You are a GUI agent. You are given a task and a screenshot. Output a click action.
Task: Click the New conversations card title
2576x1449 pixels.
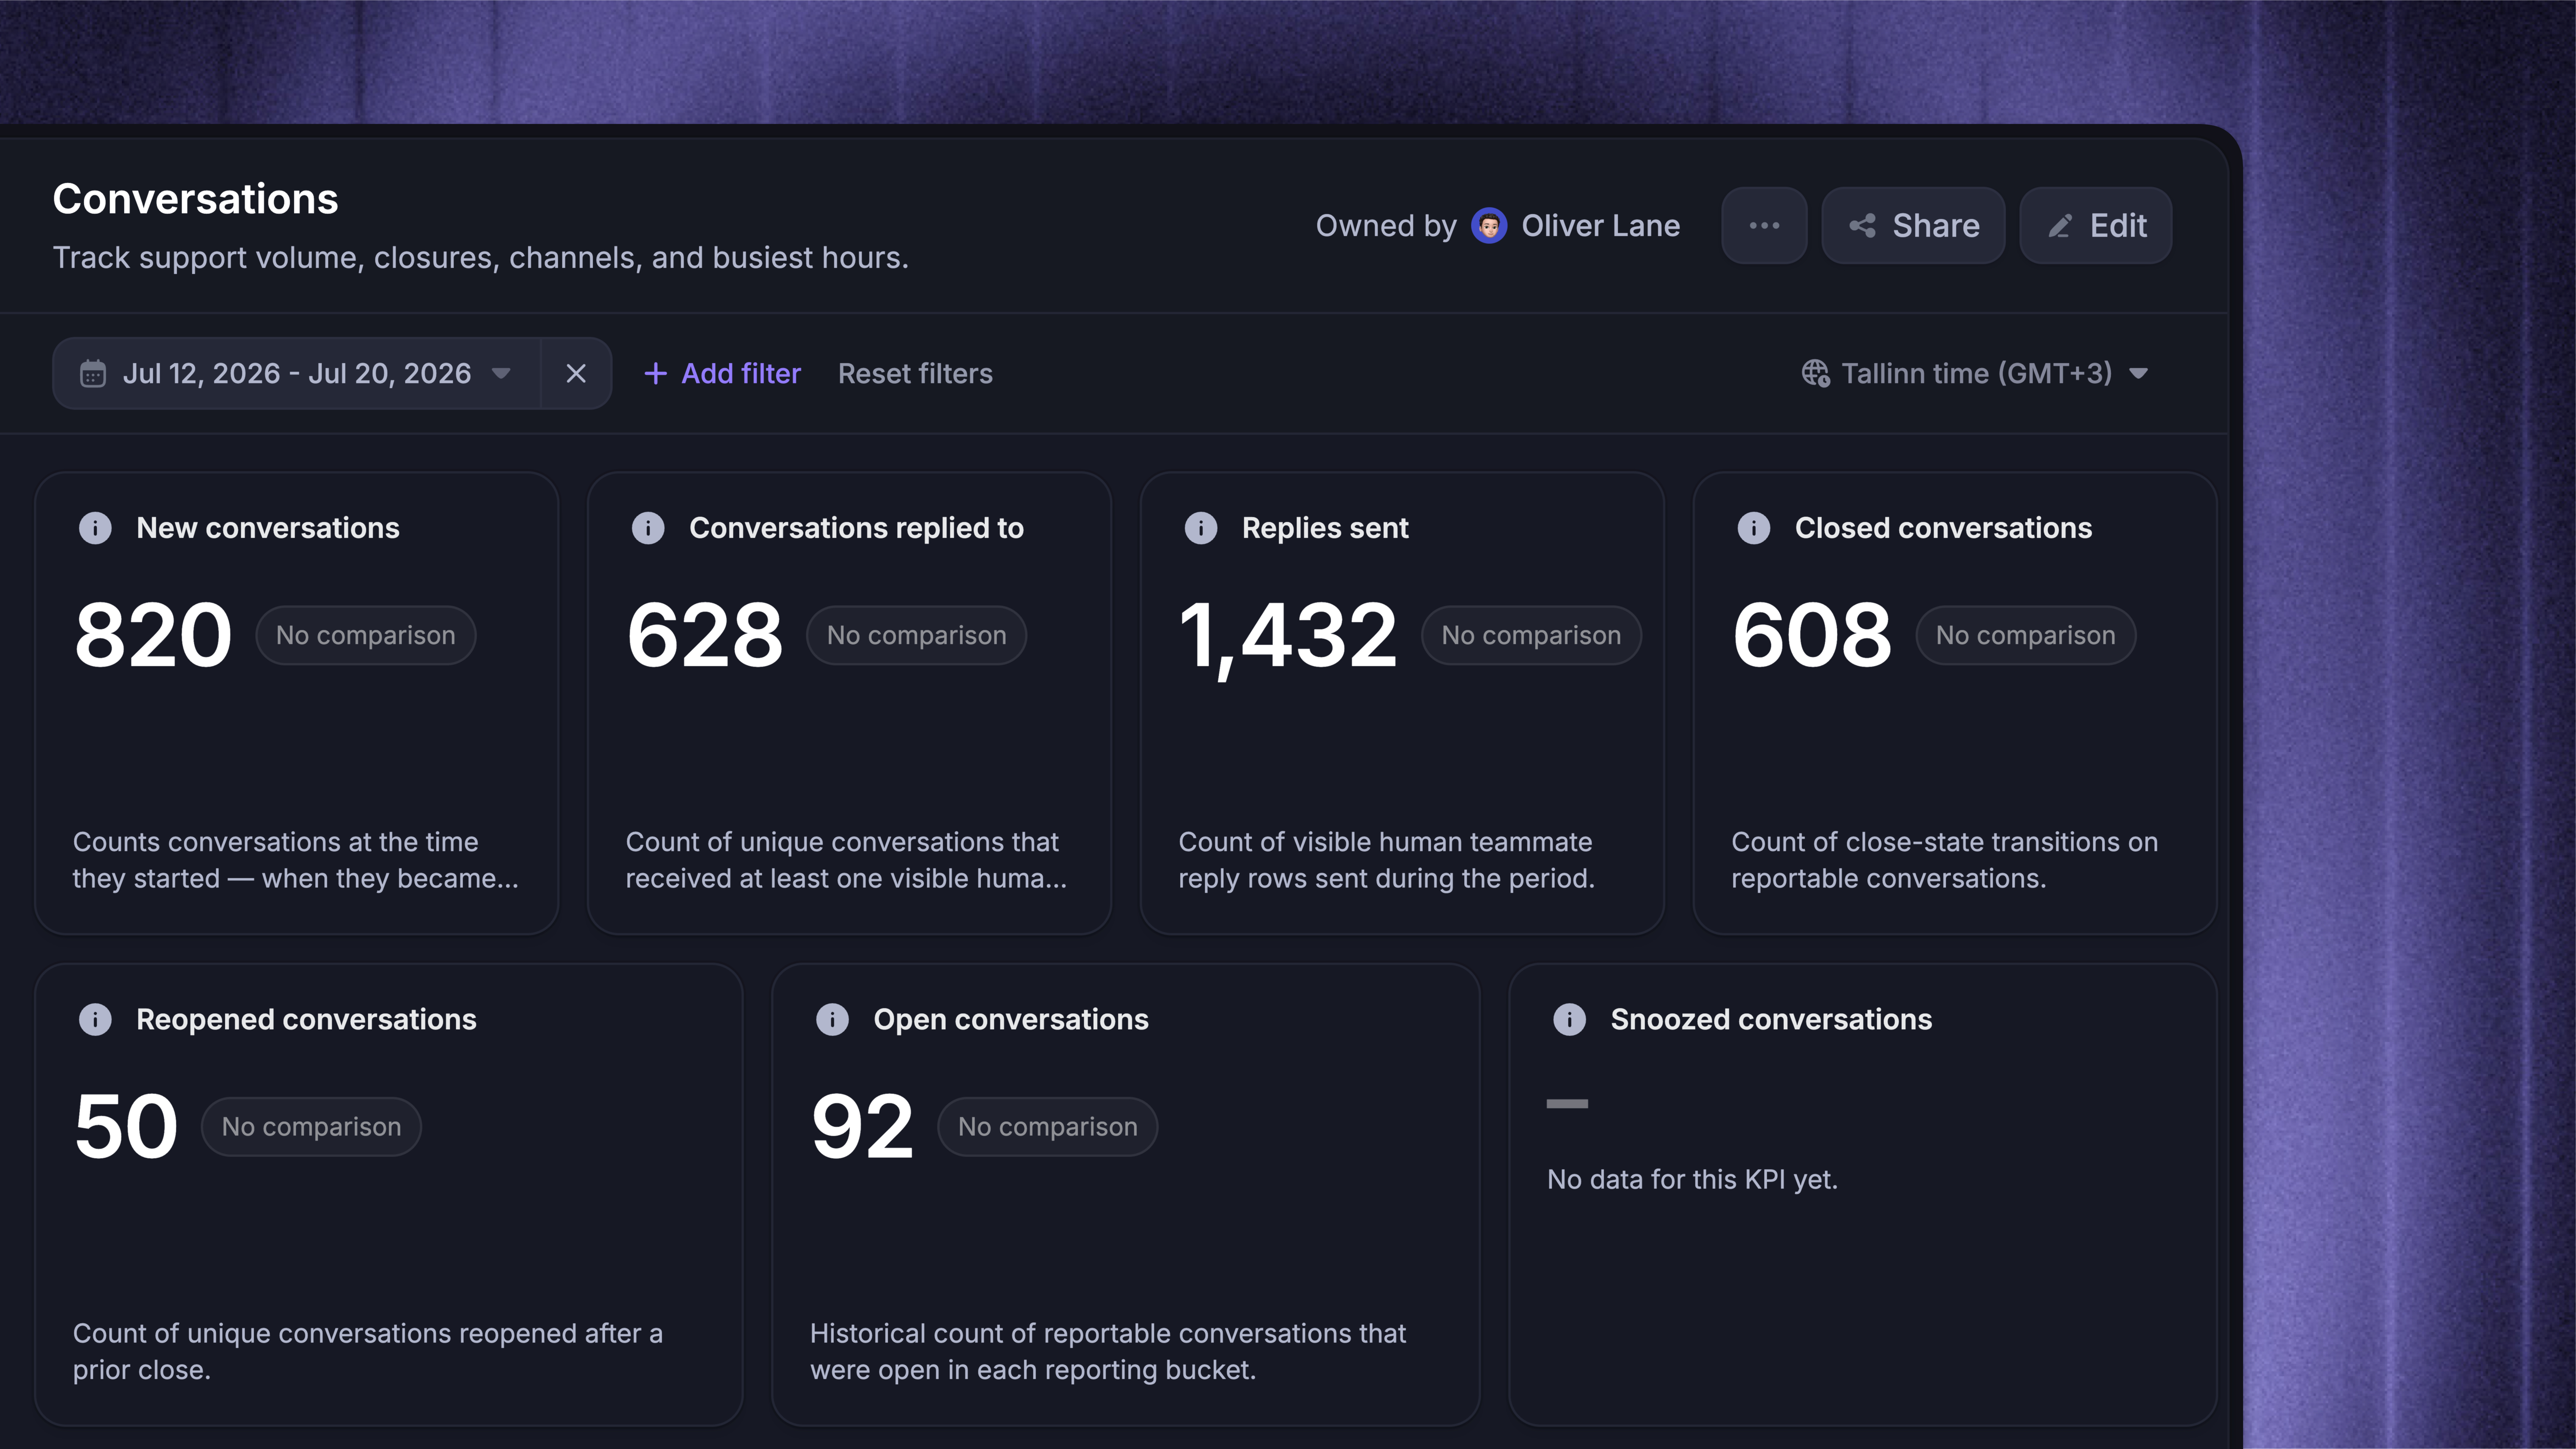click(x=268, y=528)
